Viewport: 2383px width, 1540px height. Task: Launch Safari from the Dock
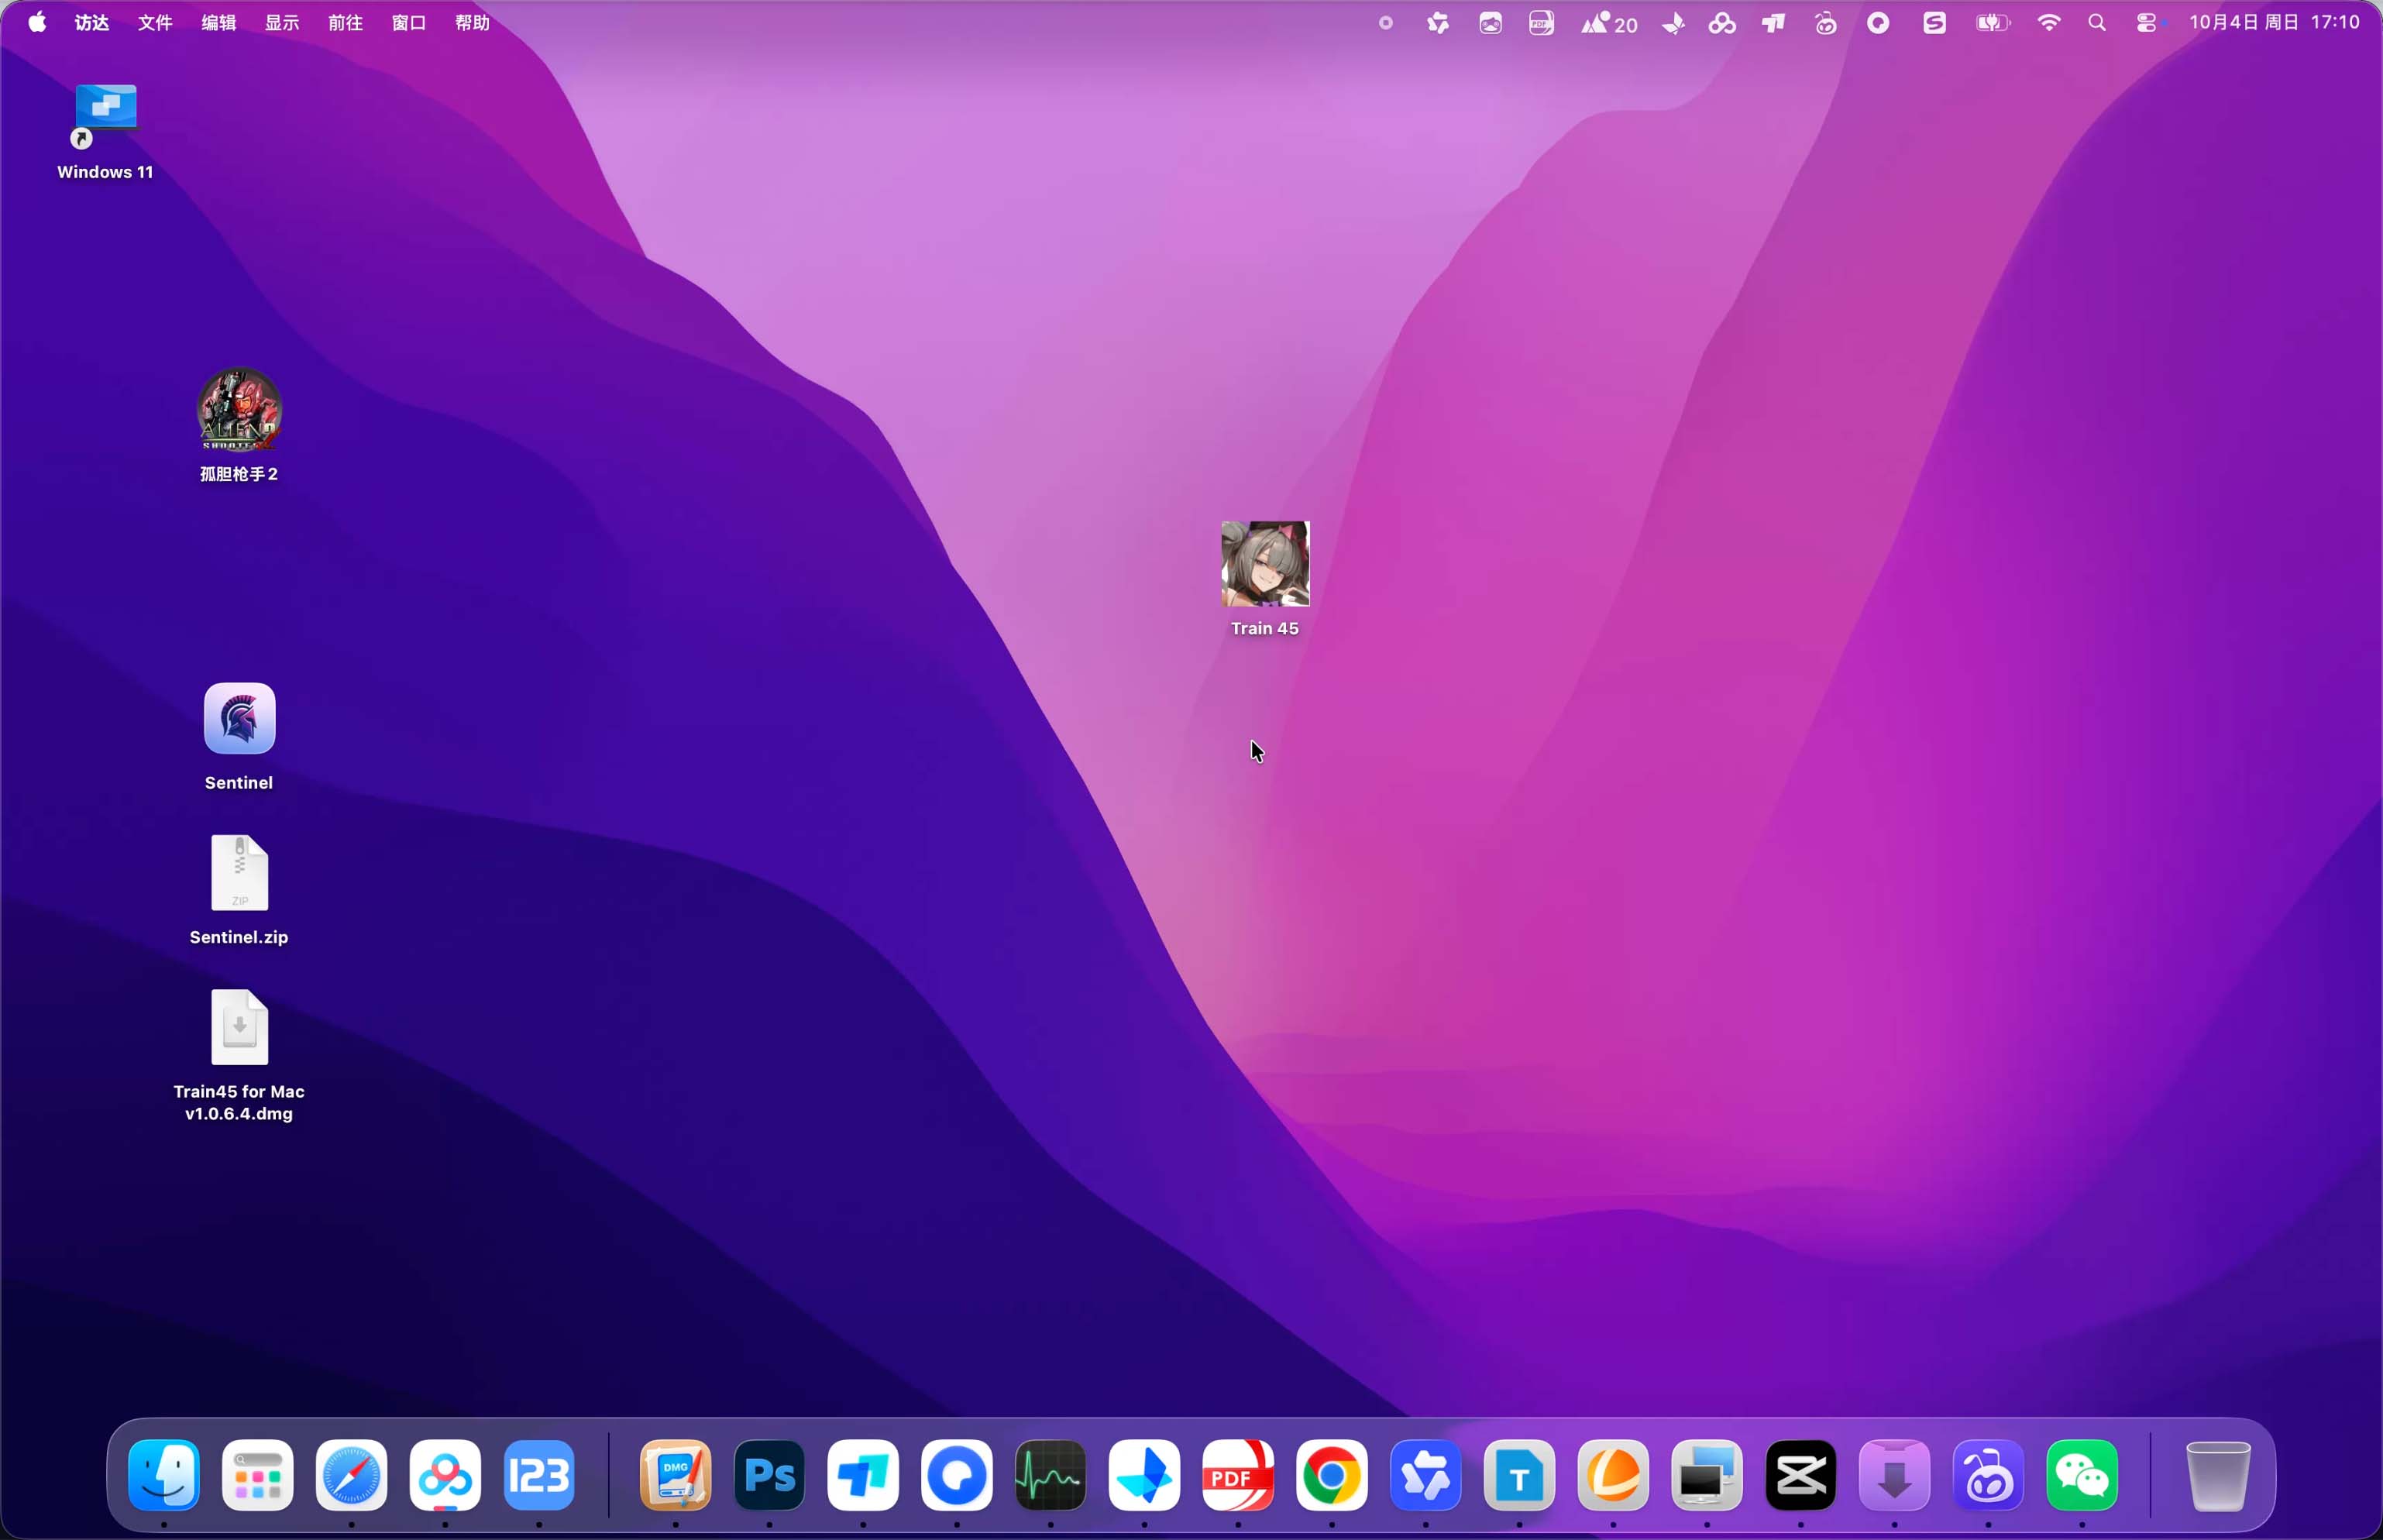tap(351, 1475)
